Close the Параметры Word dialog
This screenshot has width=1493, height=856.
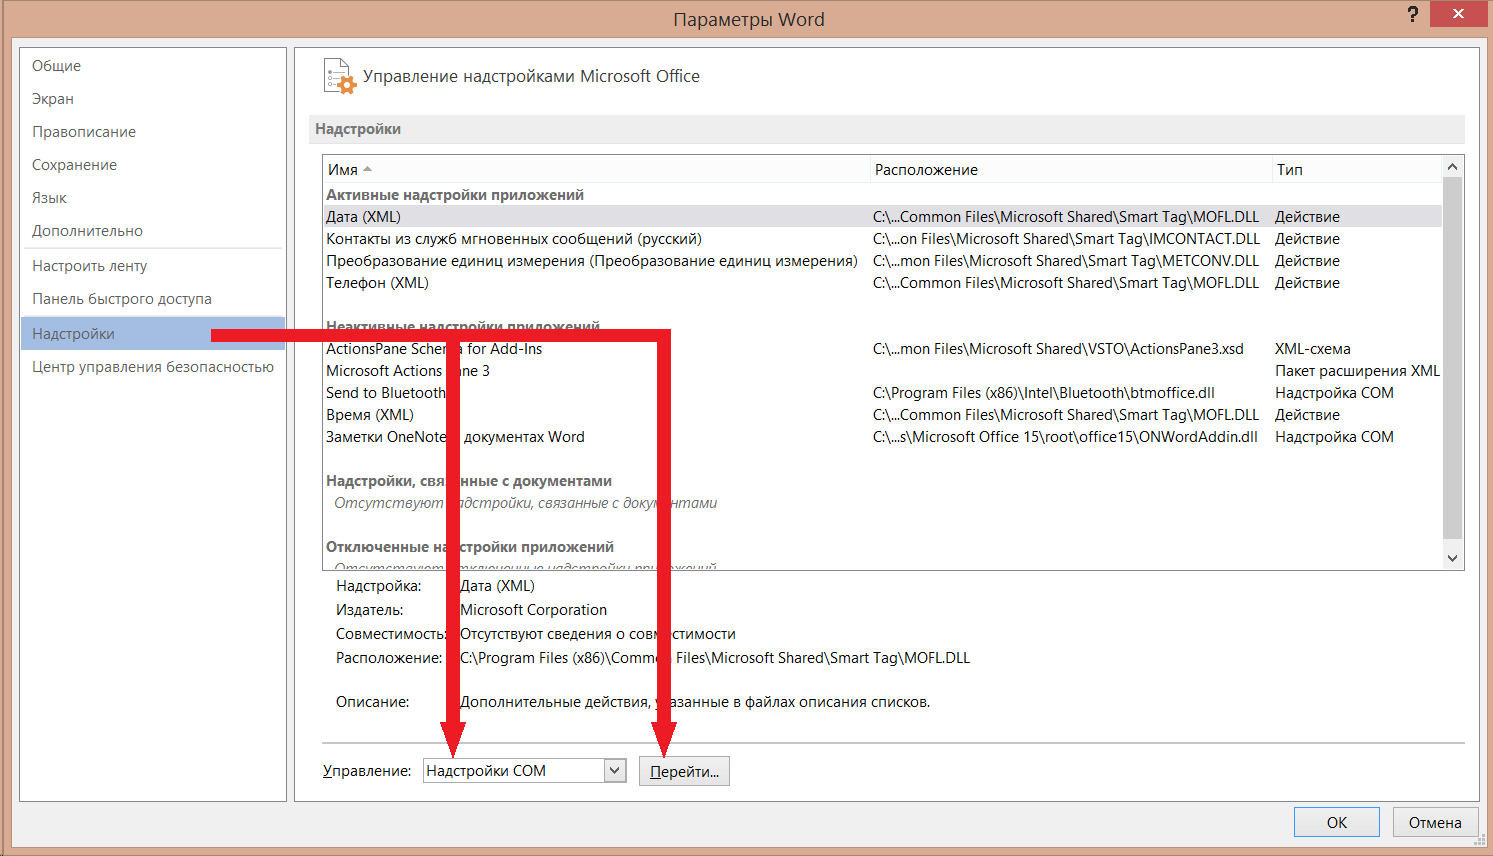tap(1458, 13)
